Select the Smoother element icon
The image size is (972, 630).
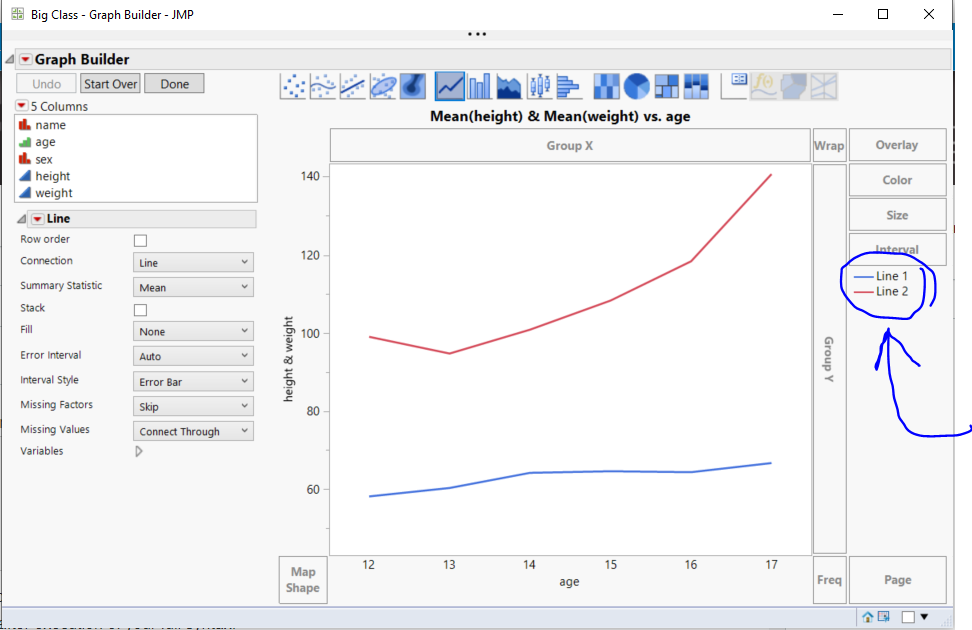point(322,86)
